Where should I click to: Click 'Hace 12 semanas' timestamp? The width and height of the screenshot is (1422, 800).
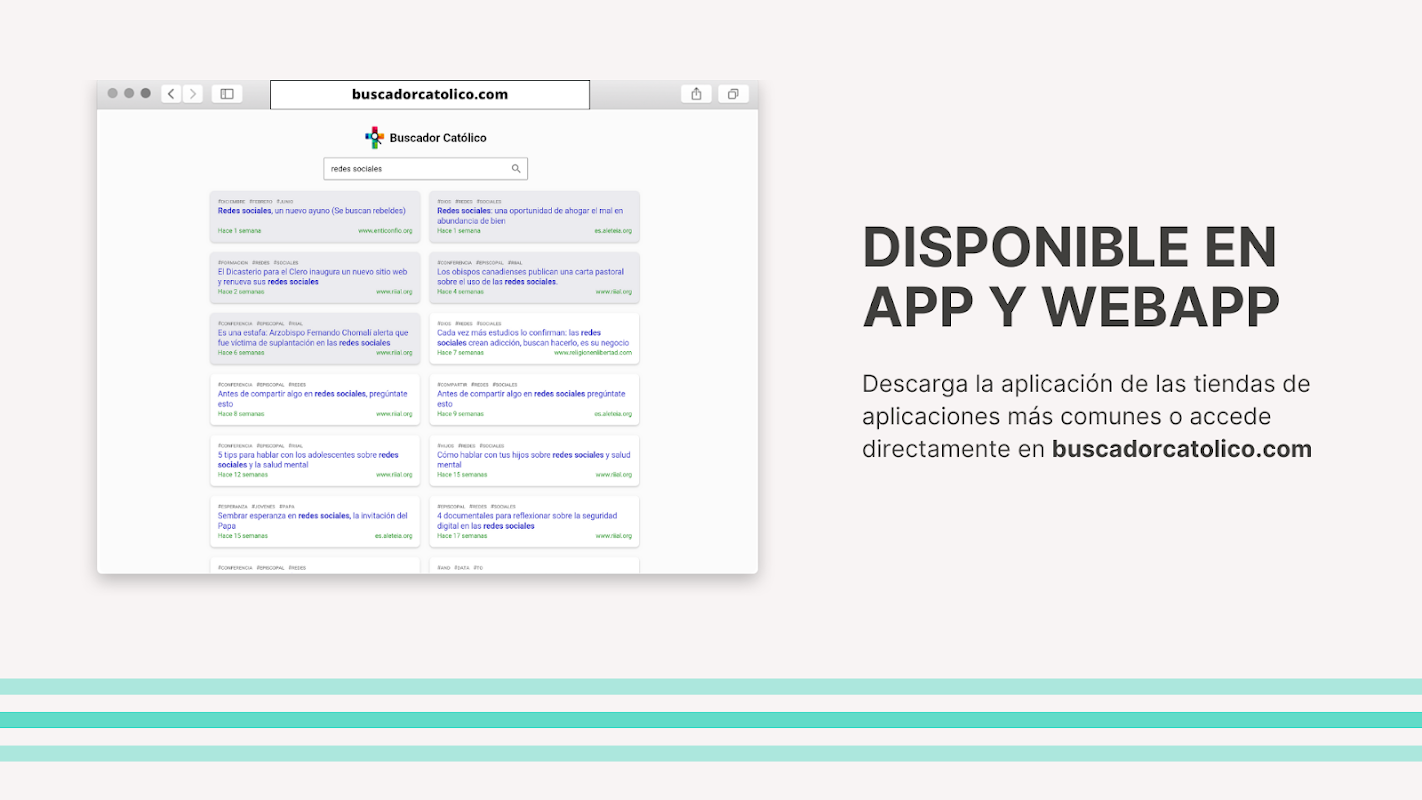point(243,474)
